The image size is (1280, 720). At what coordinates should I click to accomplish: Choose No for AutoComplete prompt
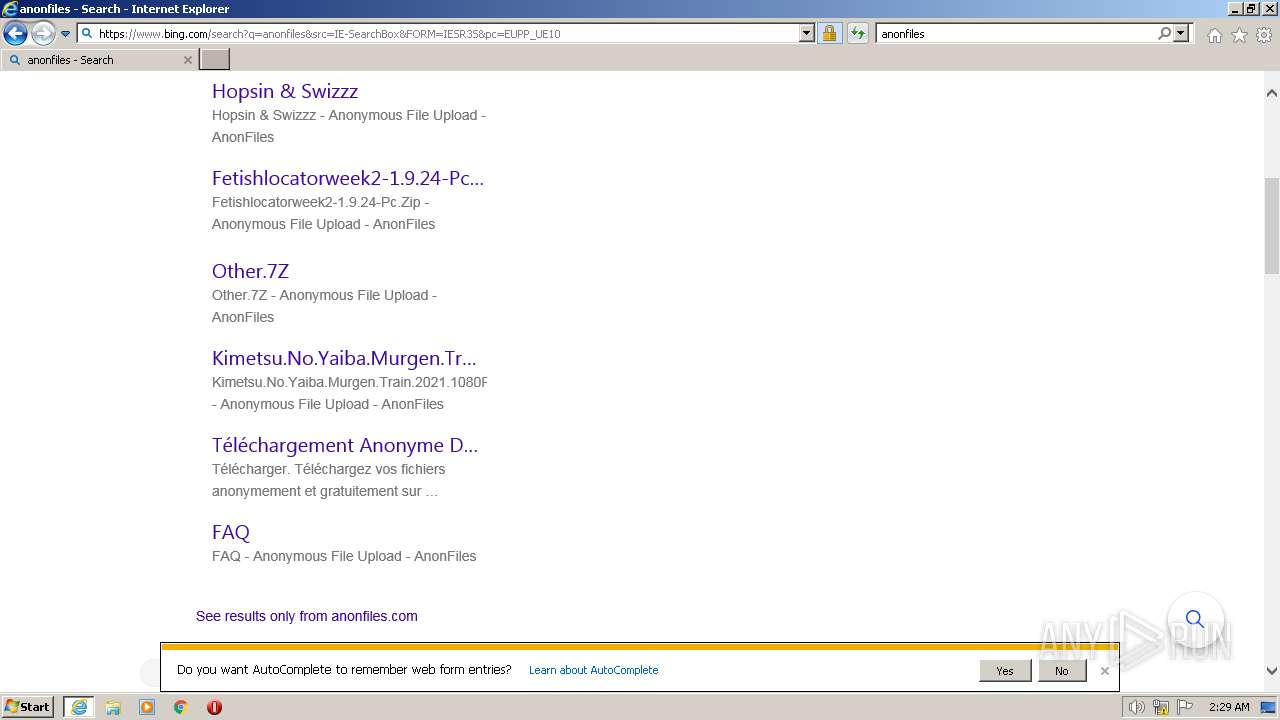(x=1061, y=671)
